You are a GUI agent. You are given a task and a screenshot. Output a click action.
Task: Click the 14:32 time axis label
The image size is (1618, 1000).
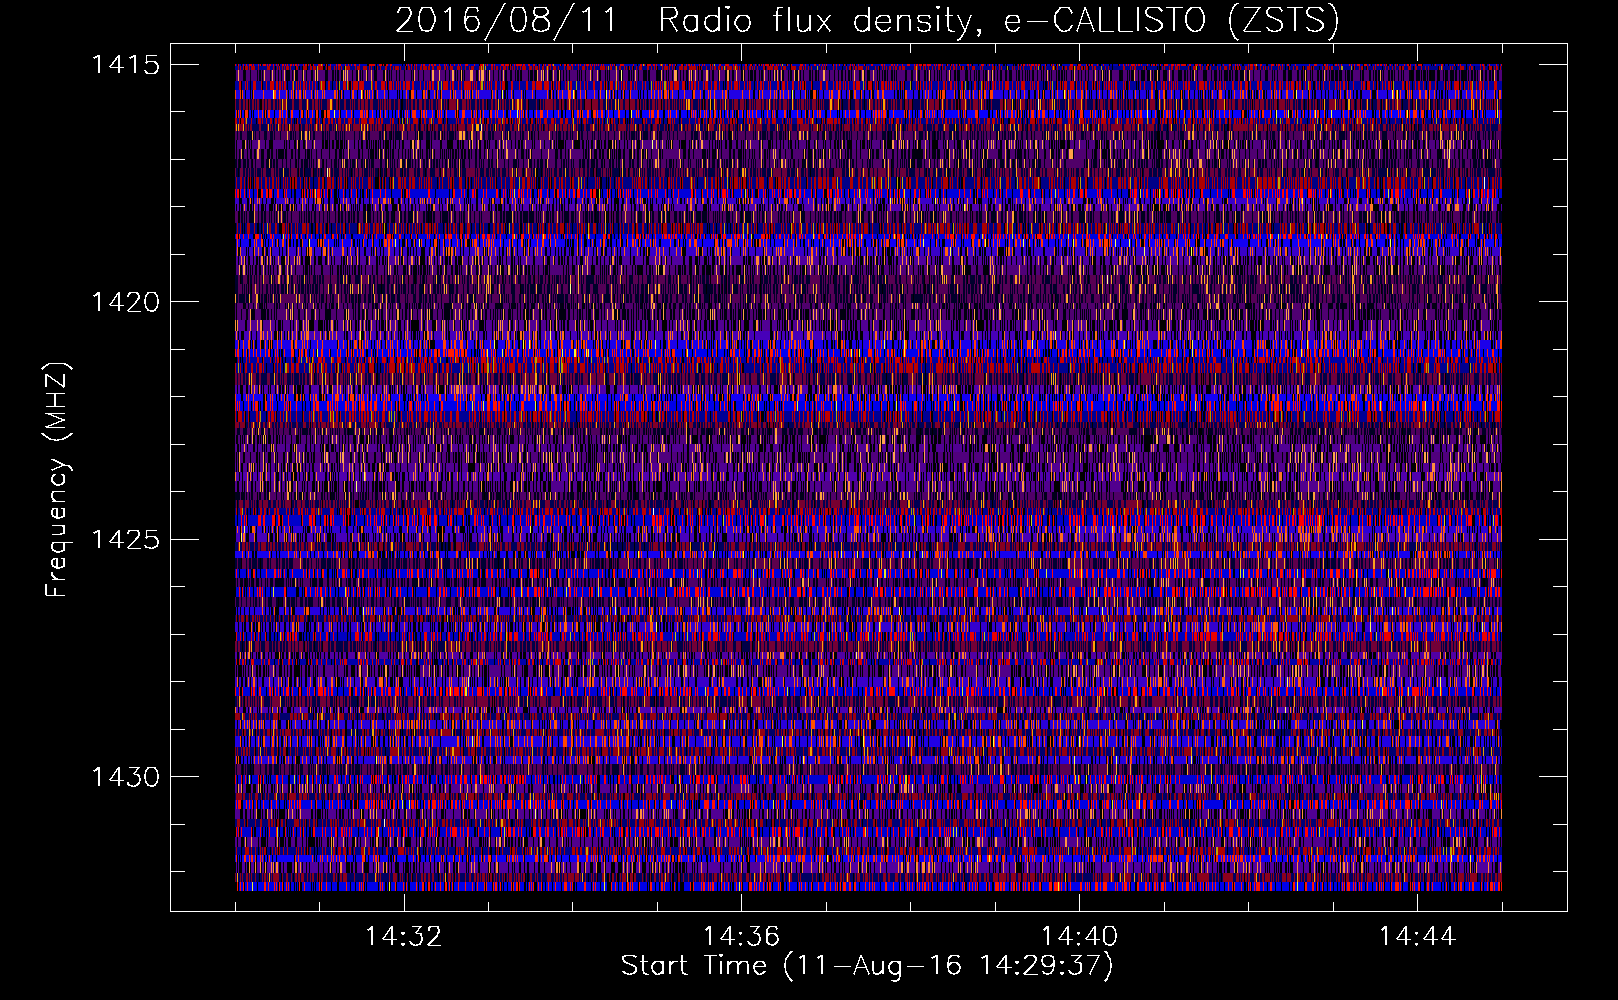click(404, 937)
